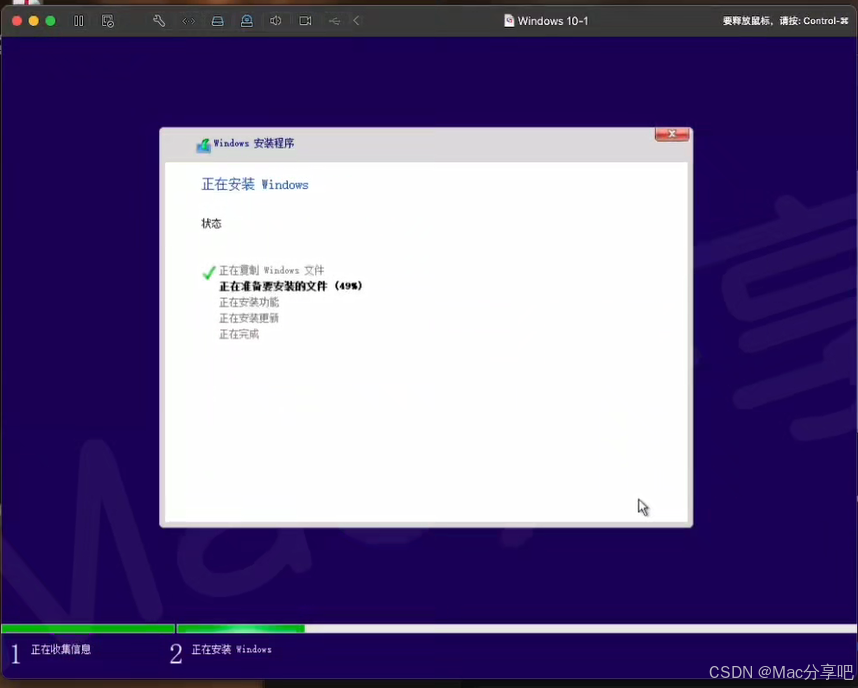858x688 pixels.
Task: Click the stage 1 green progress bar
Action: (88, 628)
